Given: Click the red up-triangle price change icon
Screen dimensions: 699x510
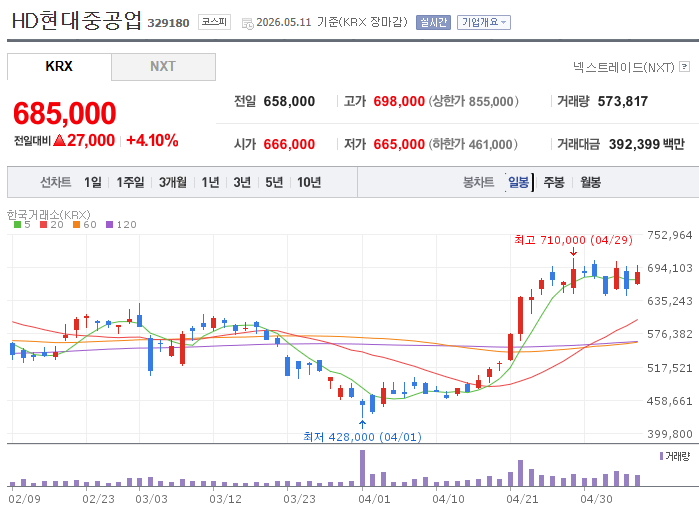Looking at the screenshot, I should (59, 141).
